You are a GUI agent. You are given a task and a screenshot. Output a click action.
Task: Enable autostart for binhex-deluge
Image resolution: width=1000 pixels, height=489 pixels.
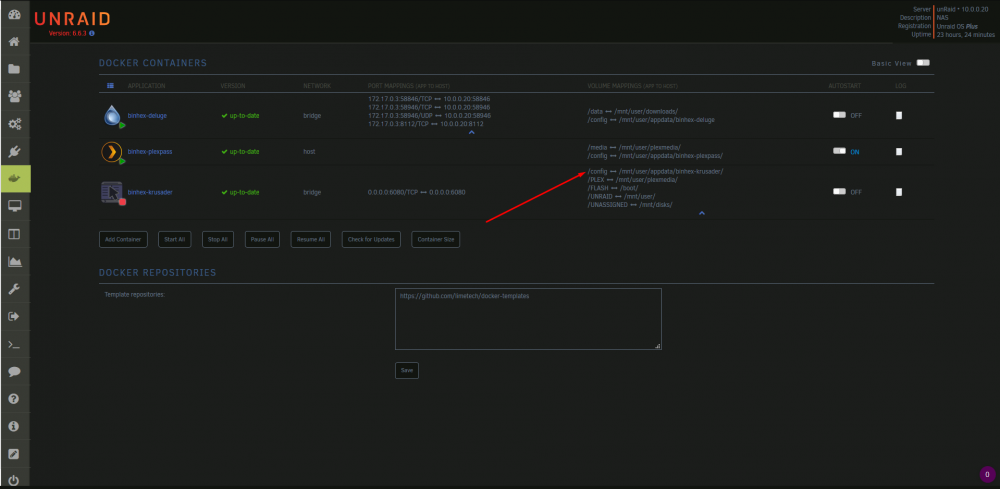(839, 115)
